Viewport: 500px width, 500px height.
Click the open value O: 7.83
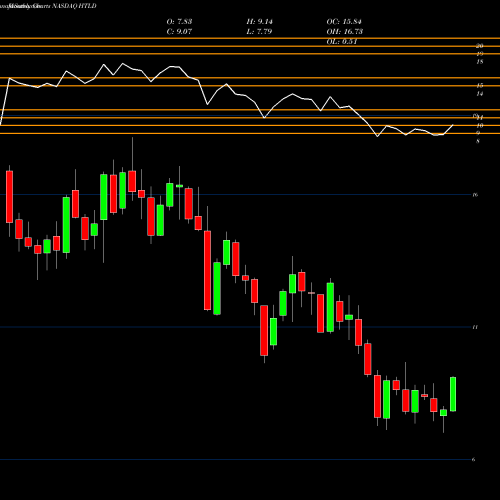179,22
